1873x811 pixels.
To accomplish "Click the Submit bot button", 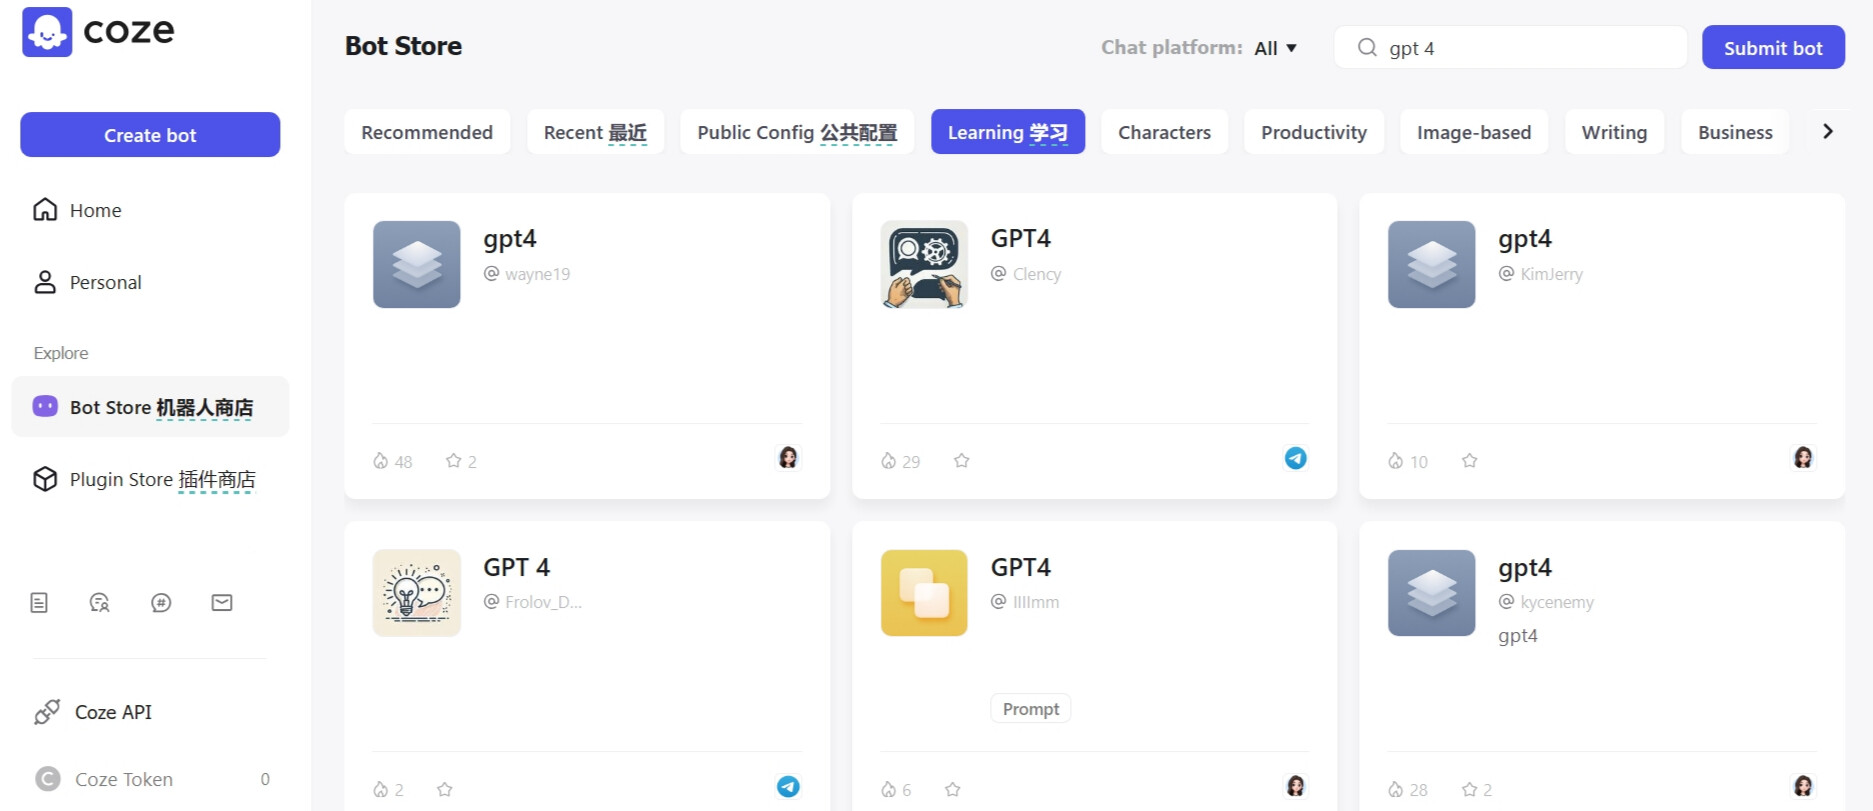I will [x=1773, y=47].
